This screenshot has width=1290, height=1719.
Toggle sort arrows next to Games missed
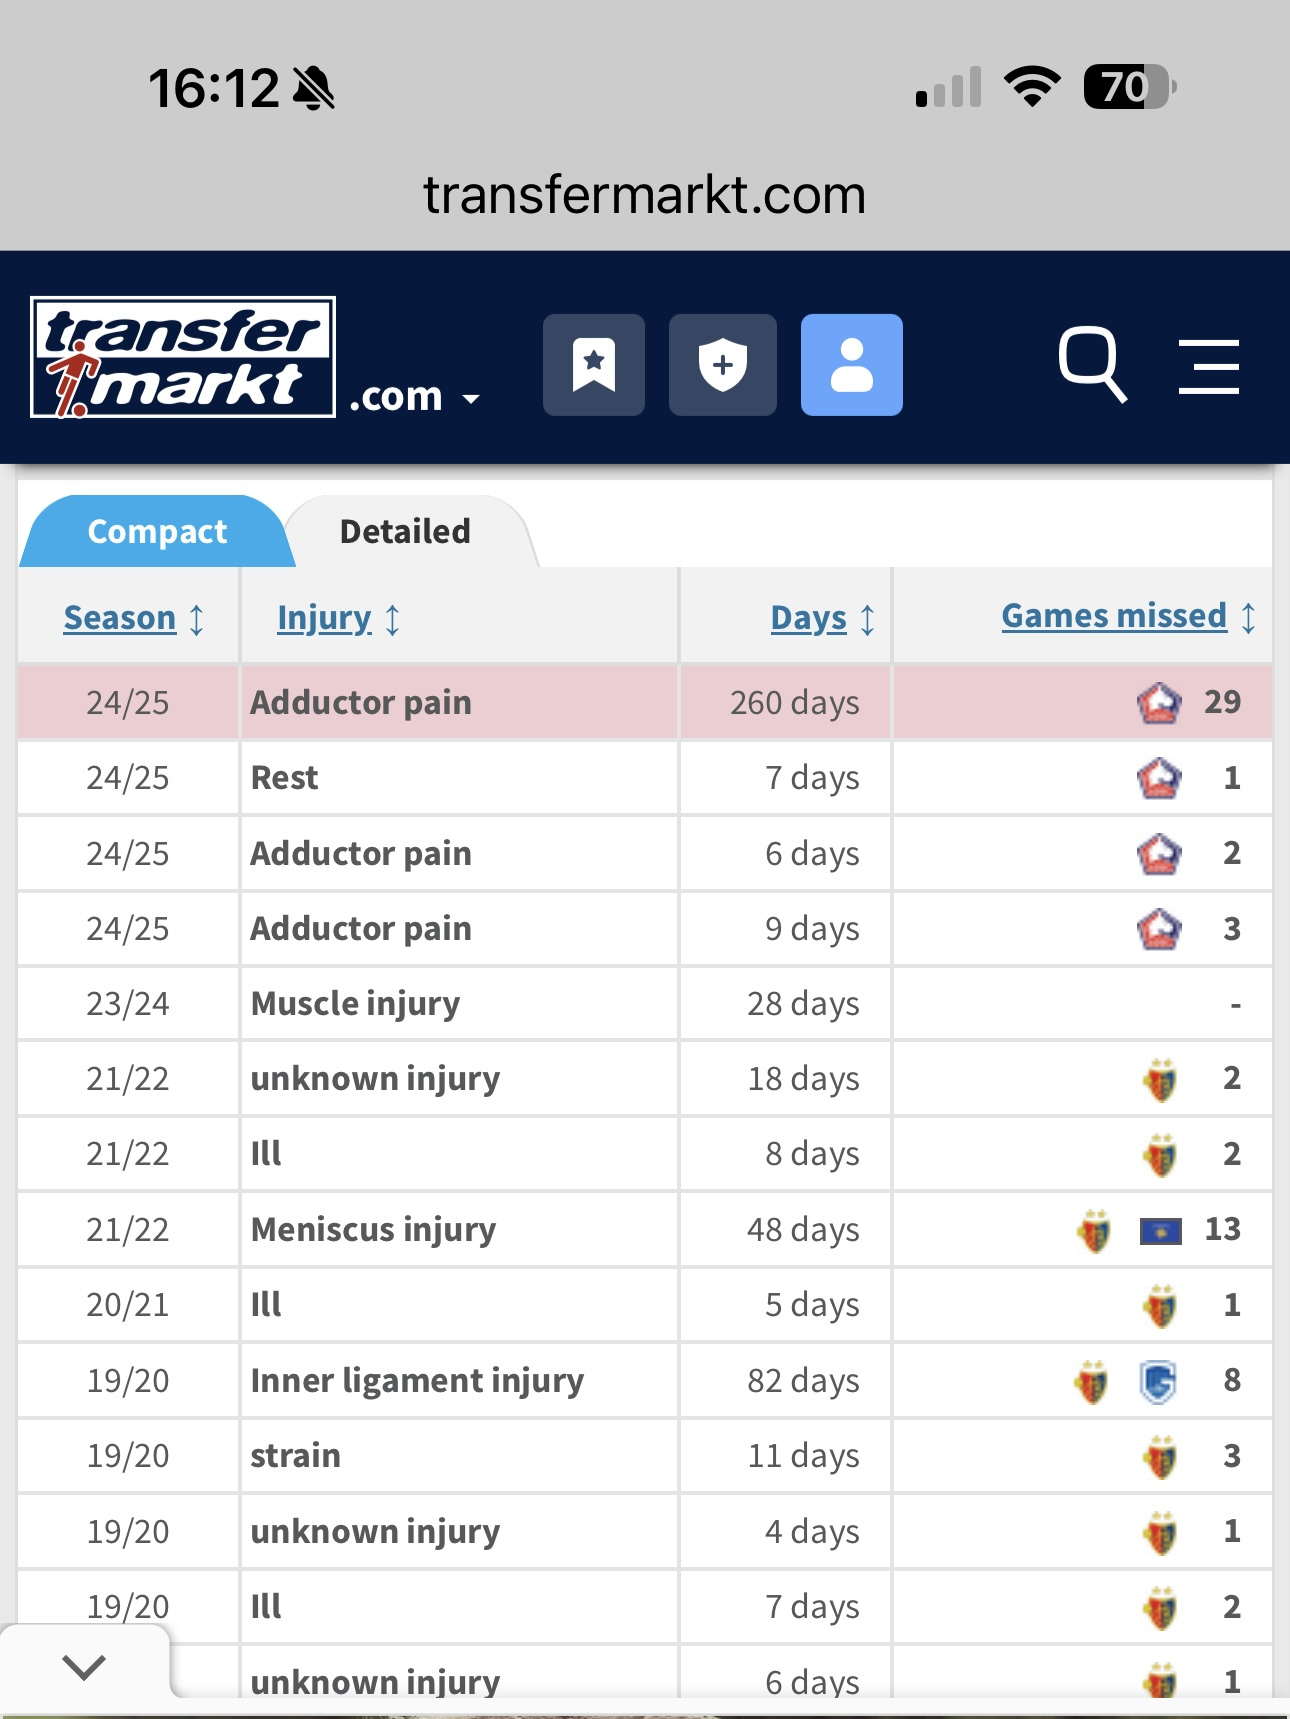click(x=1248, y=617)
